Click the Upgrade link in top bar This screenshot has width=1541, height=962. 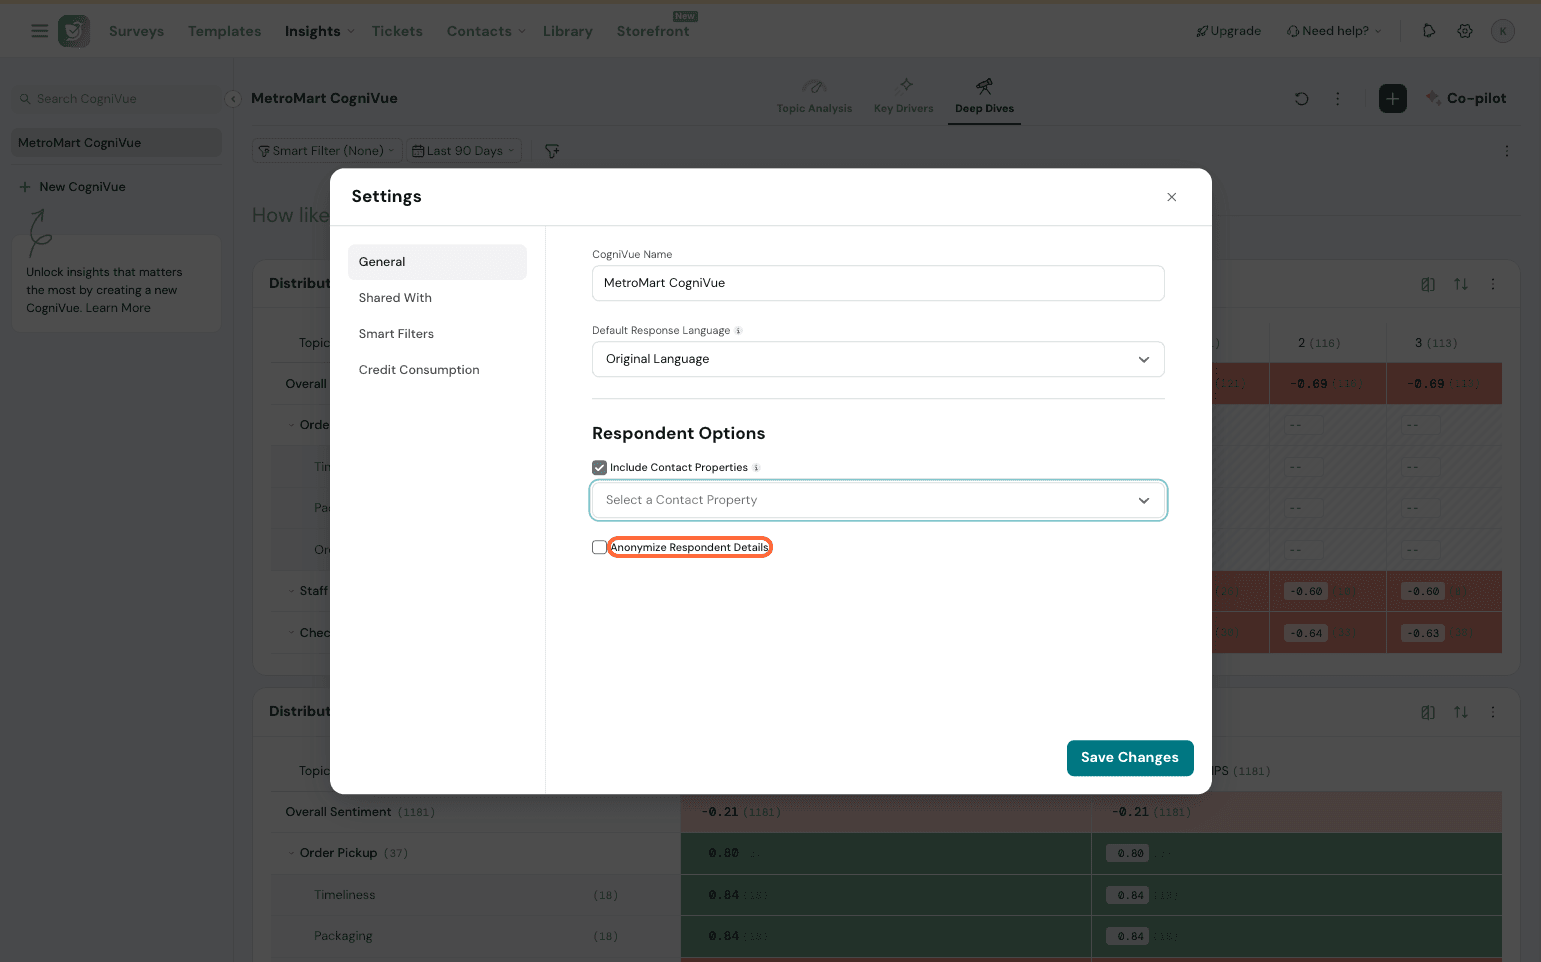[x=1228, y=31]
